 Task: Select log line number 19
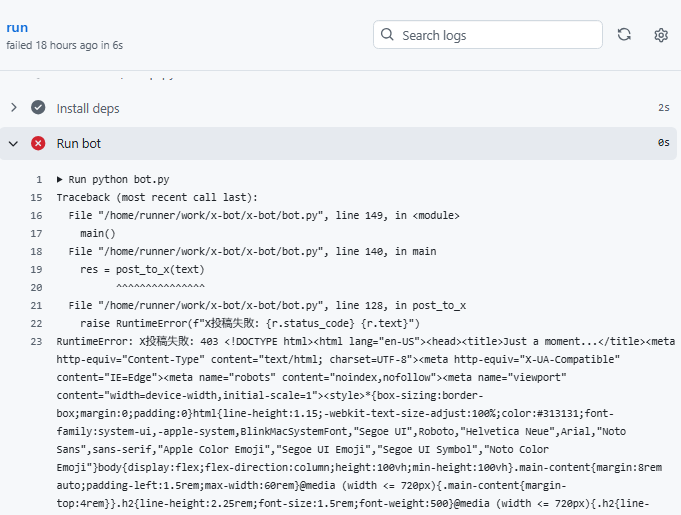pyautogui.click(x=36, y=270)
